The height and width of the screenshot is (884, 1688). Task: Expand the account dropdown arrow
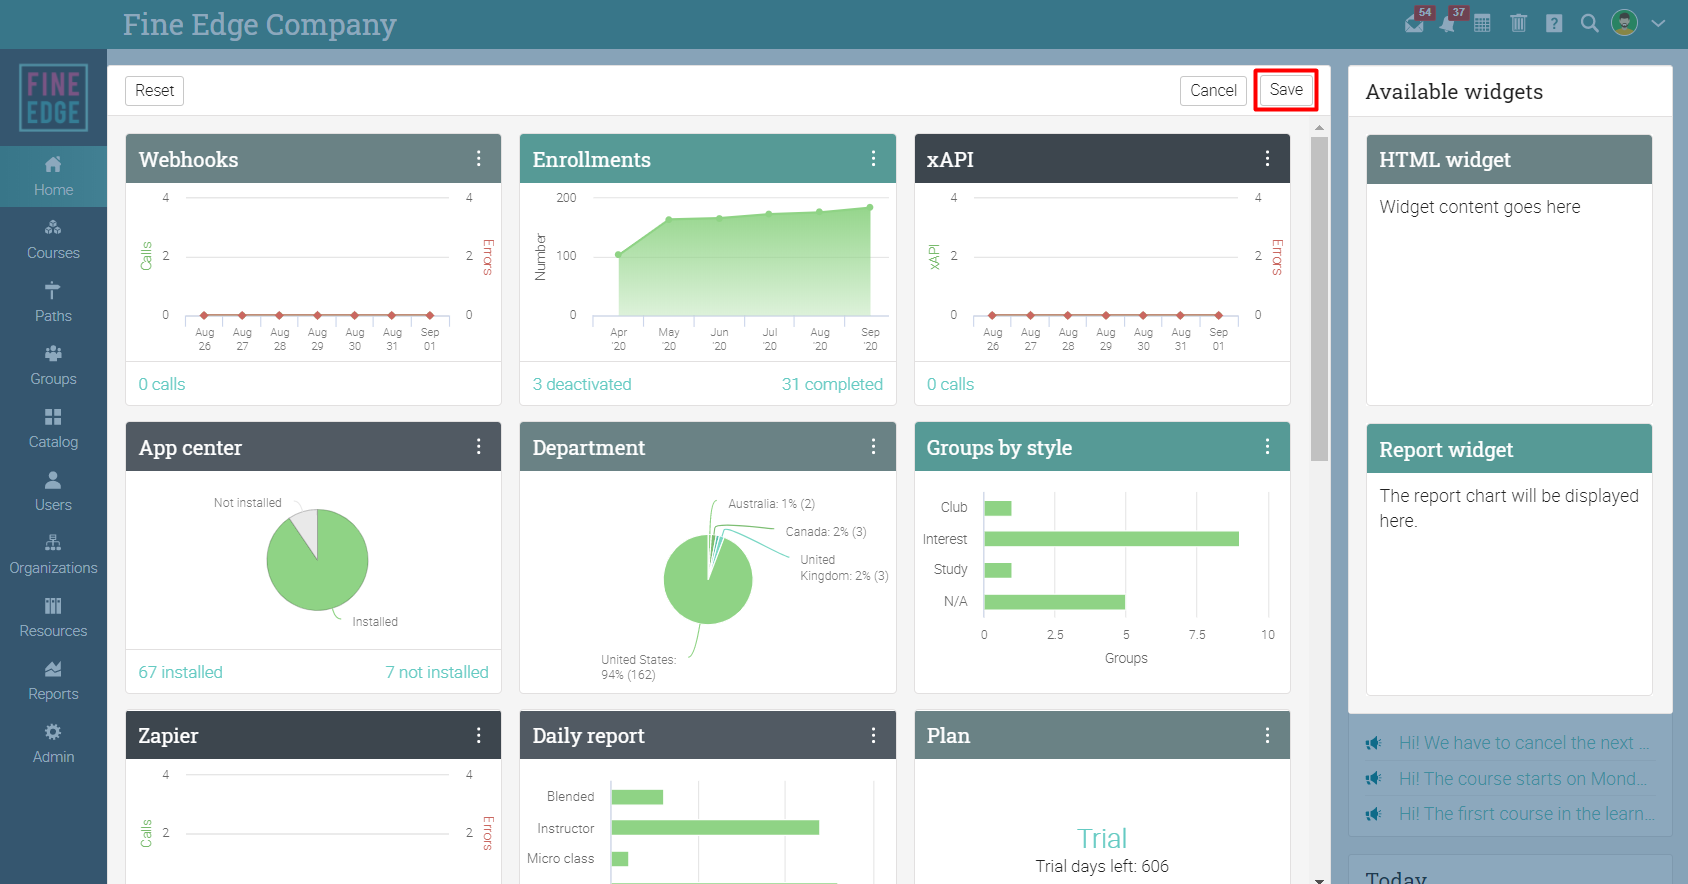click(x=1658, y=23)
